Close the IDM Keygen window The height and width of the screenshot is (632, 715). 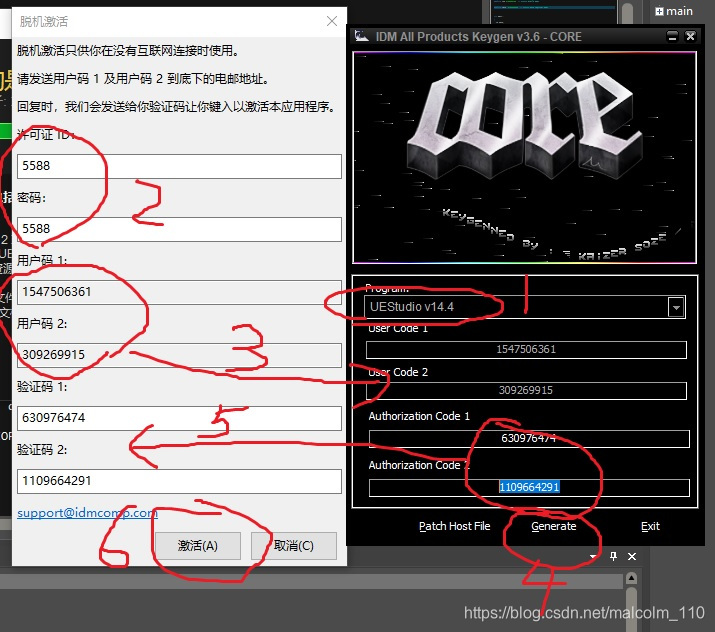pos(690,36)
